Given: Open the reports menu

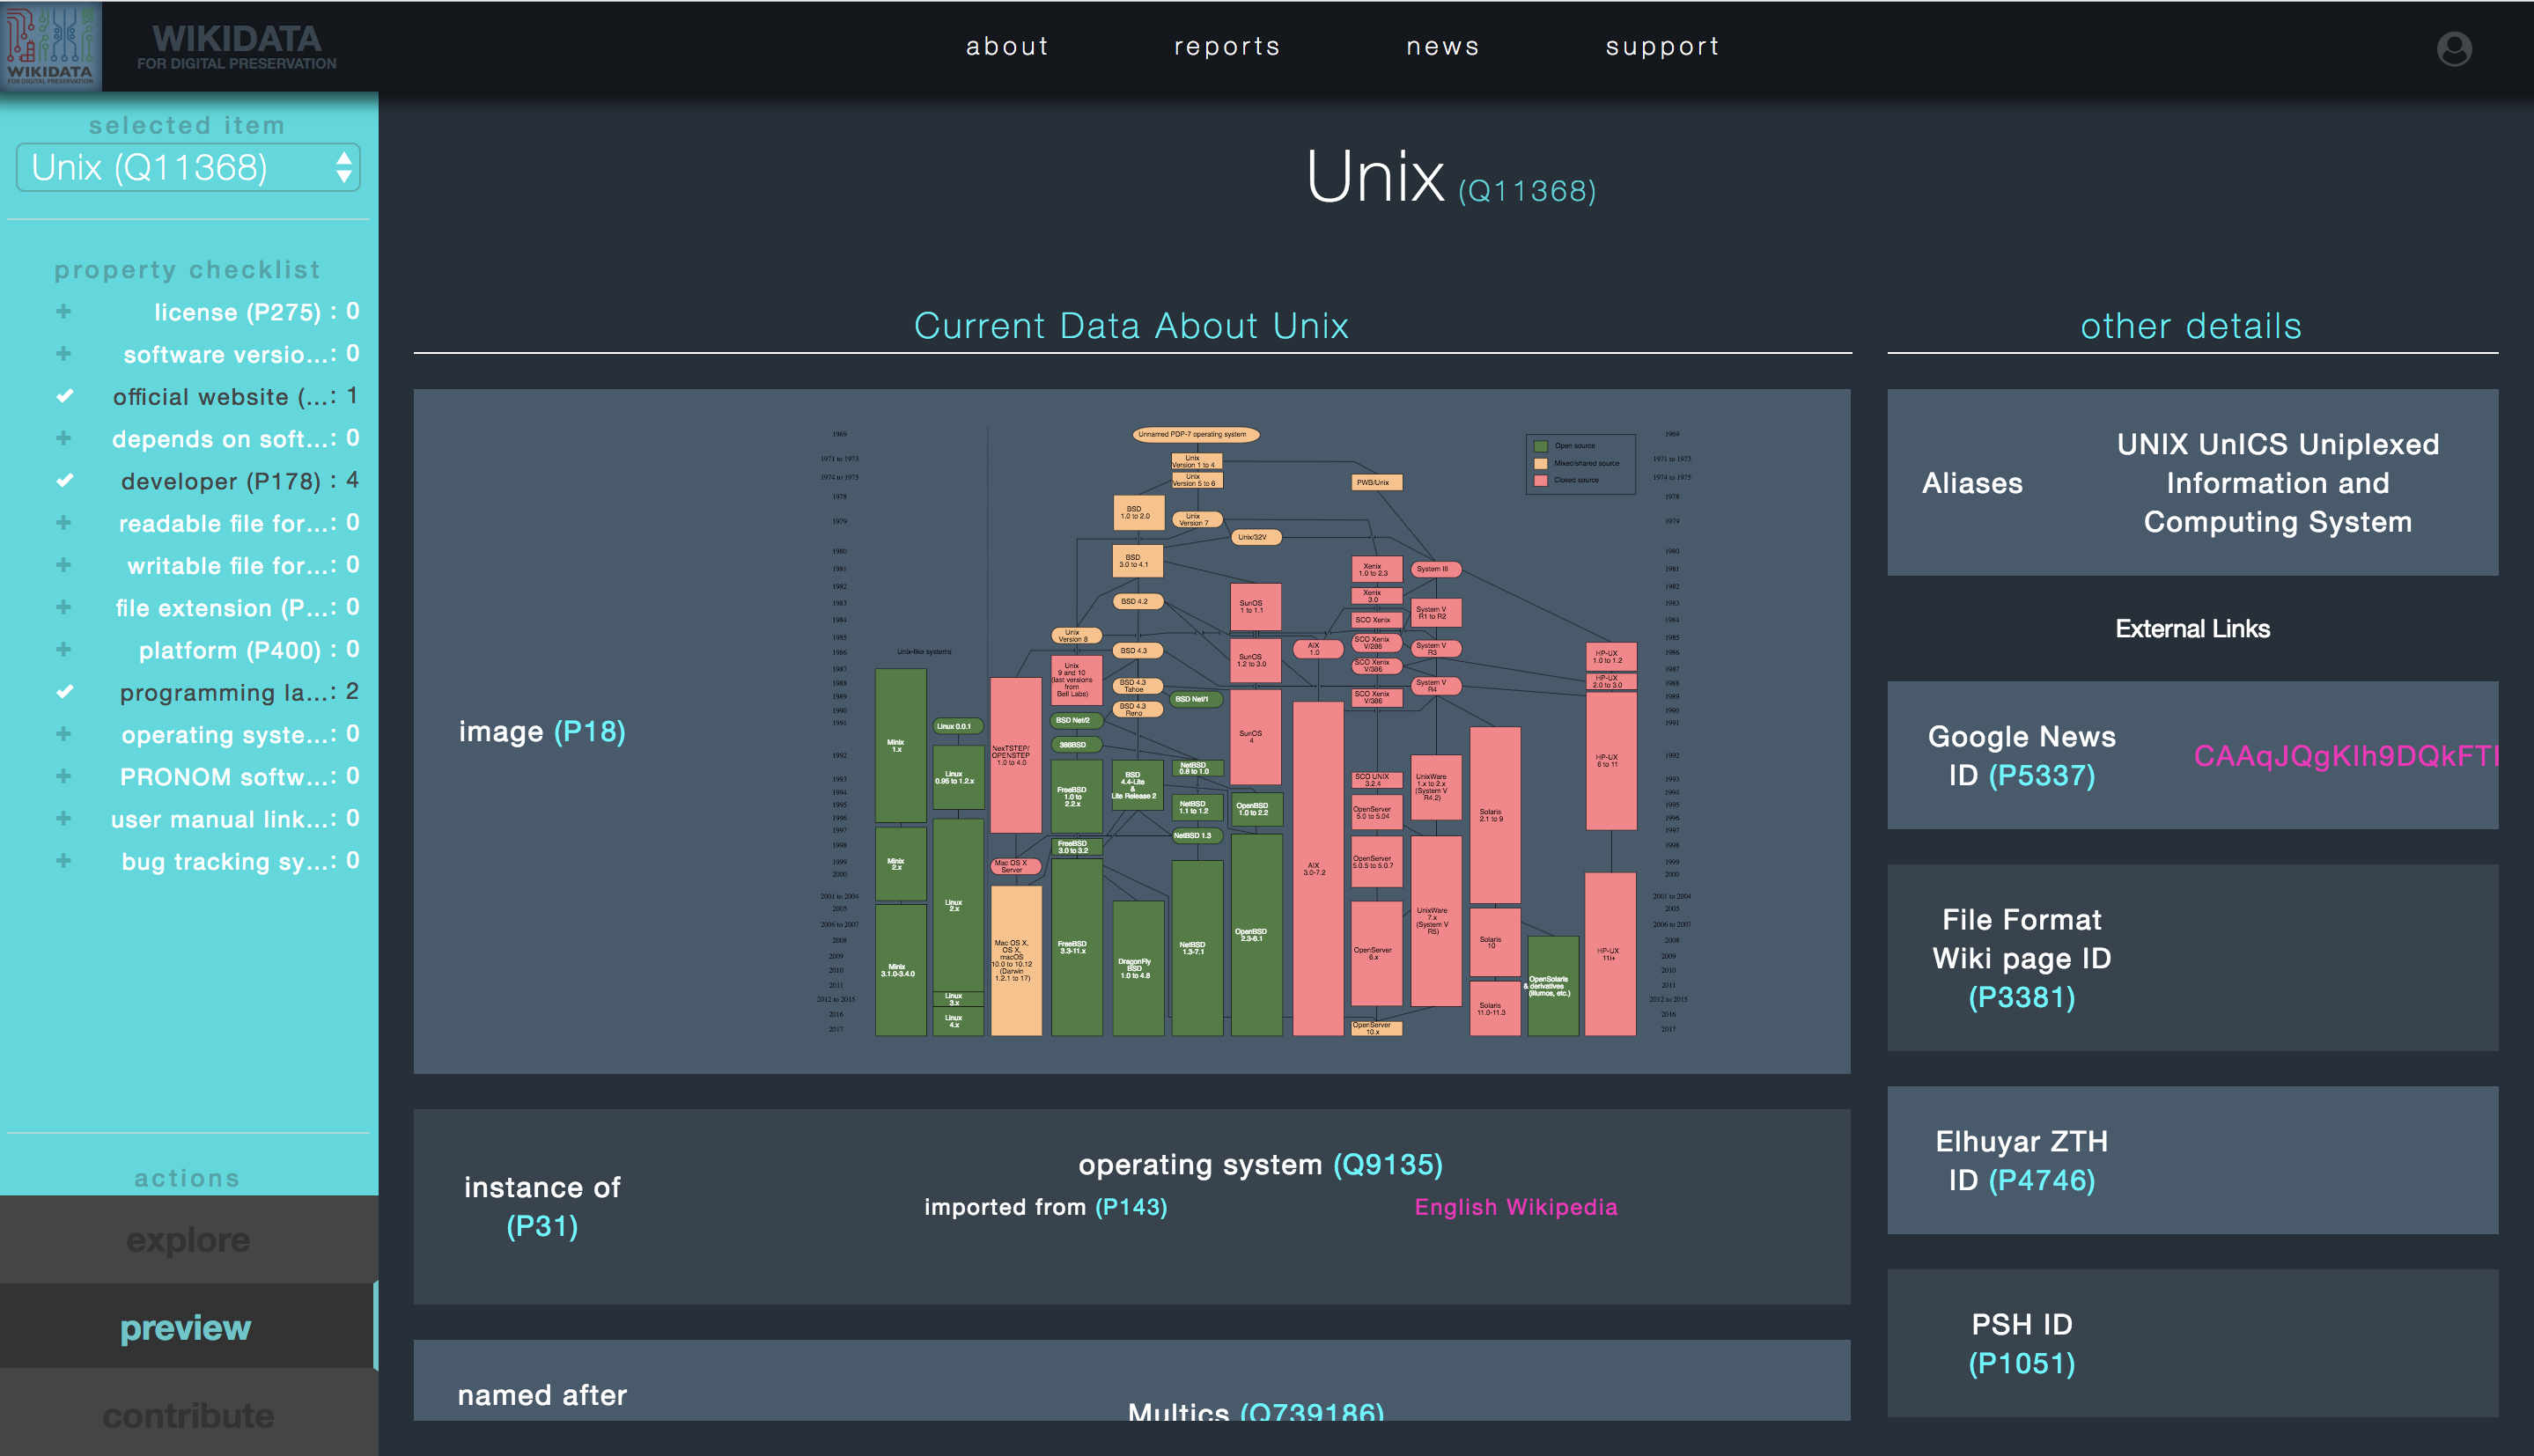Looking at the screenshot, I should pos(1227,46).
